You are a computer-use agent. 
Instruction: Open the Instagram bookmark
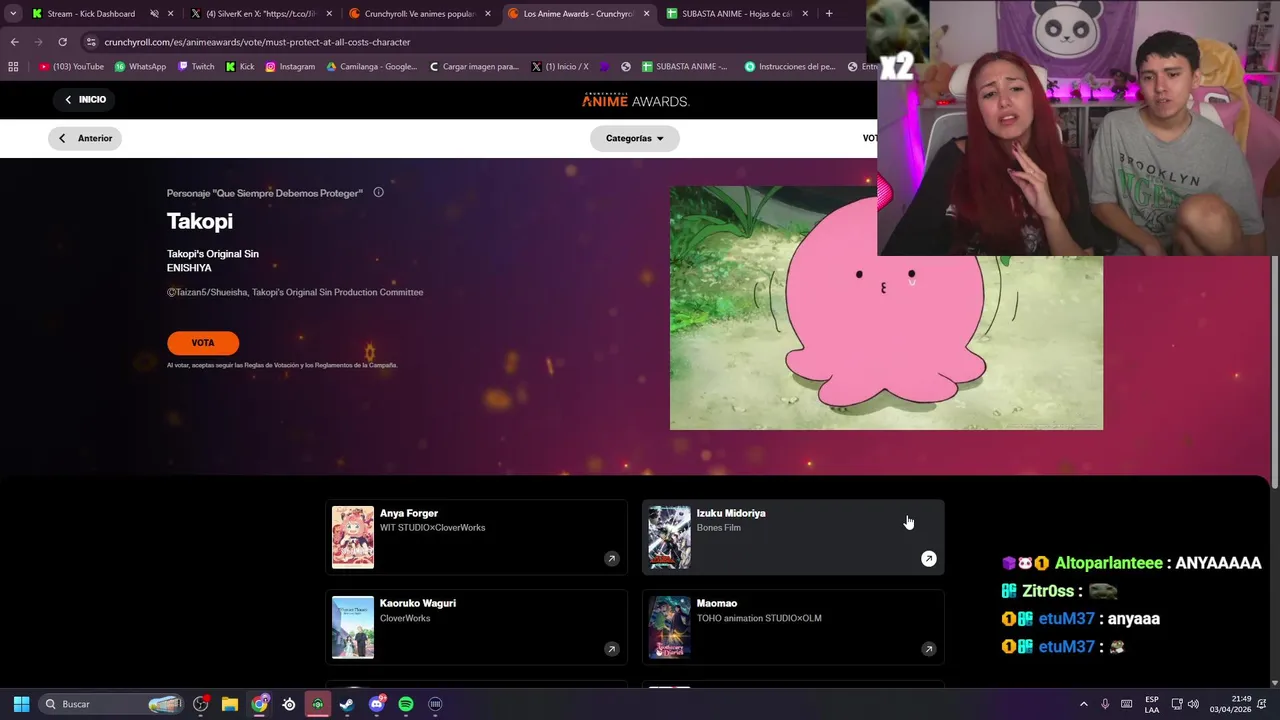coord(290,67)
